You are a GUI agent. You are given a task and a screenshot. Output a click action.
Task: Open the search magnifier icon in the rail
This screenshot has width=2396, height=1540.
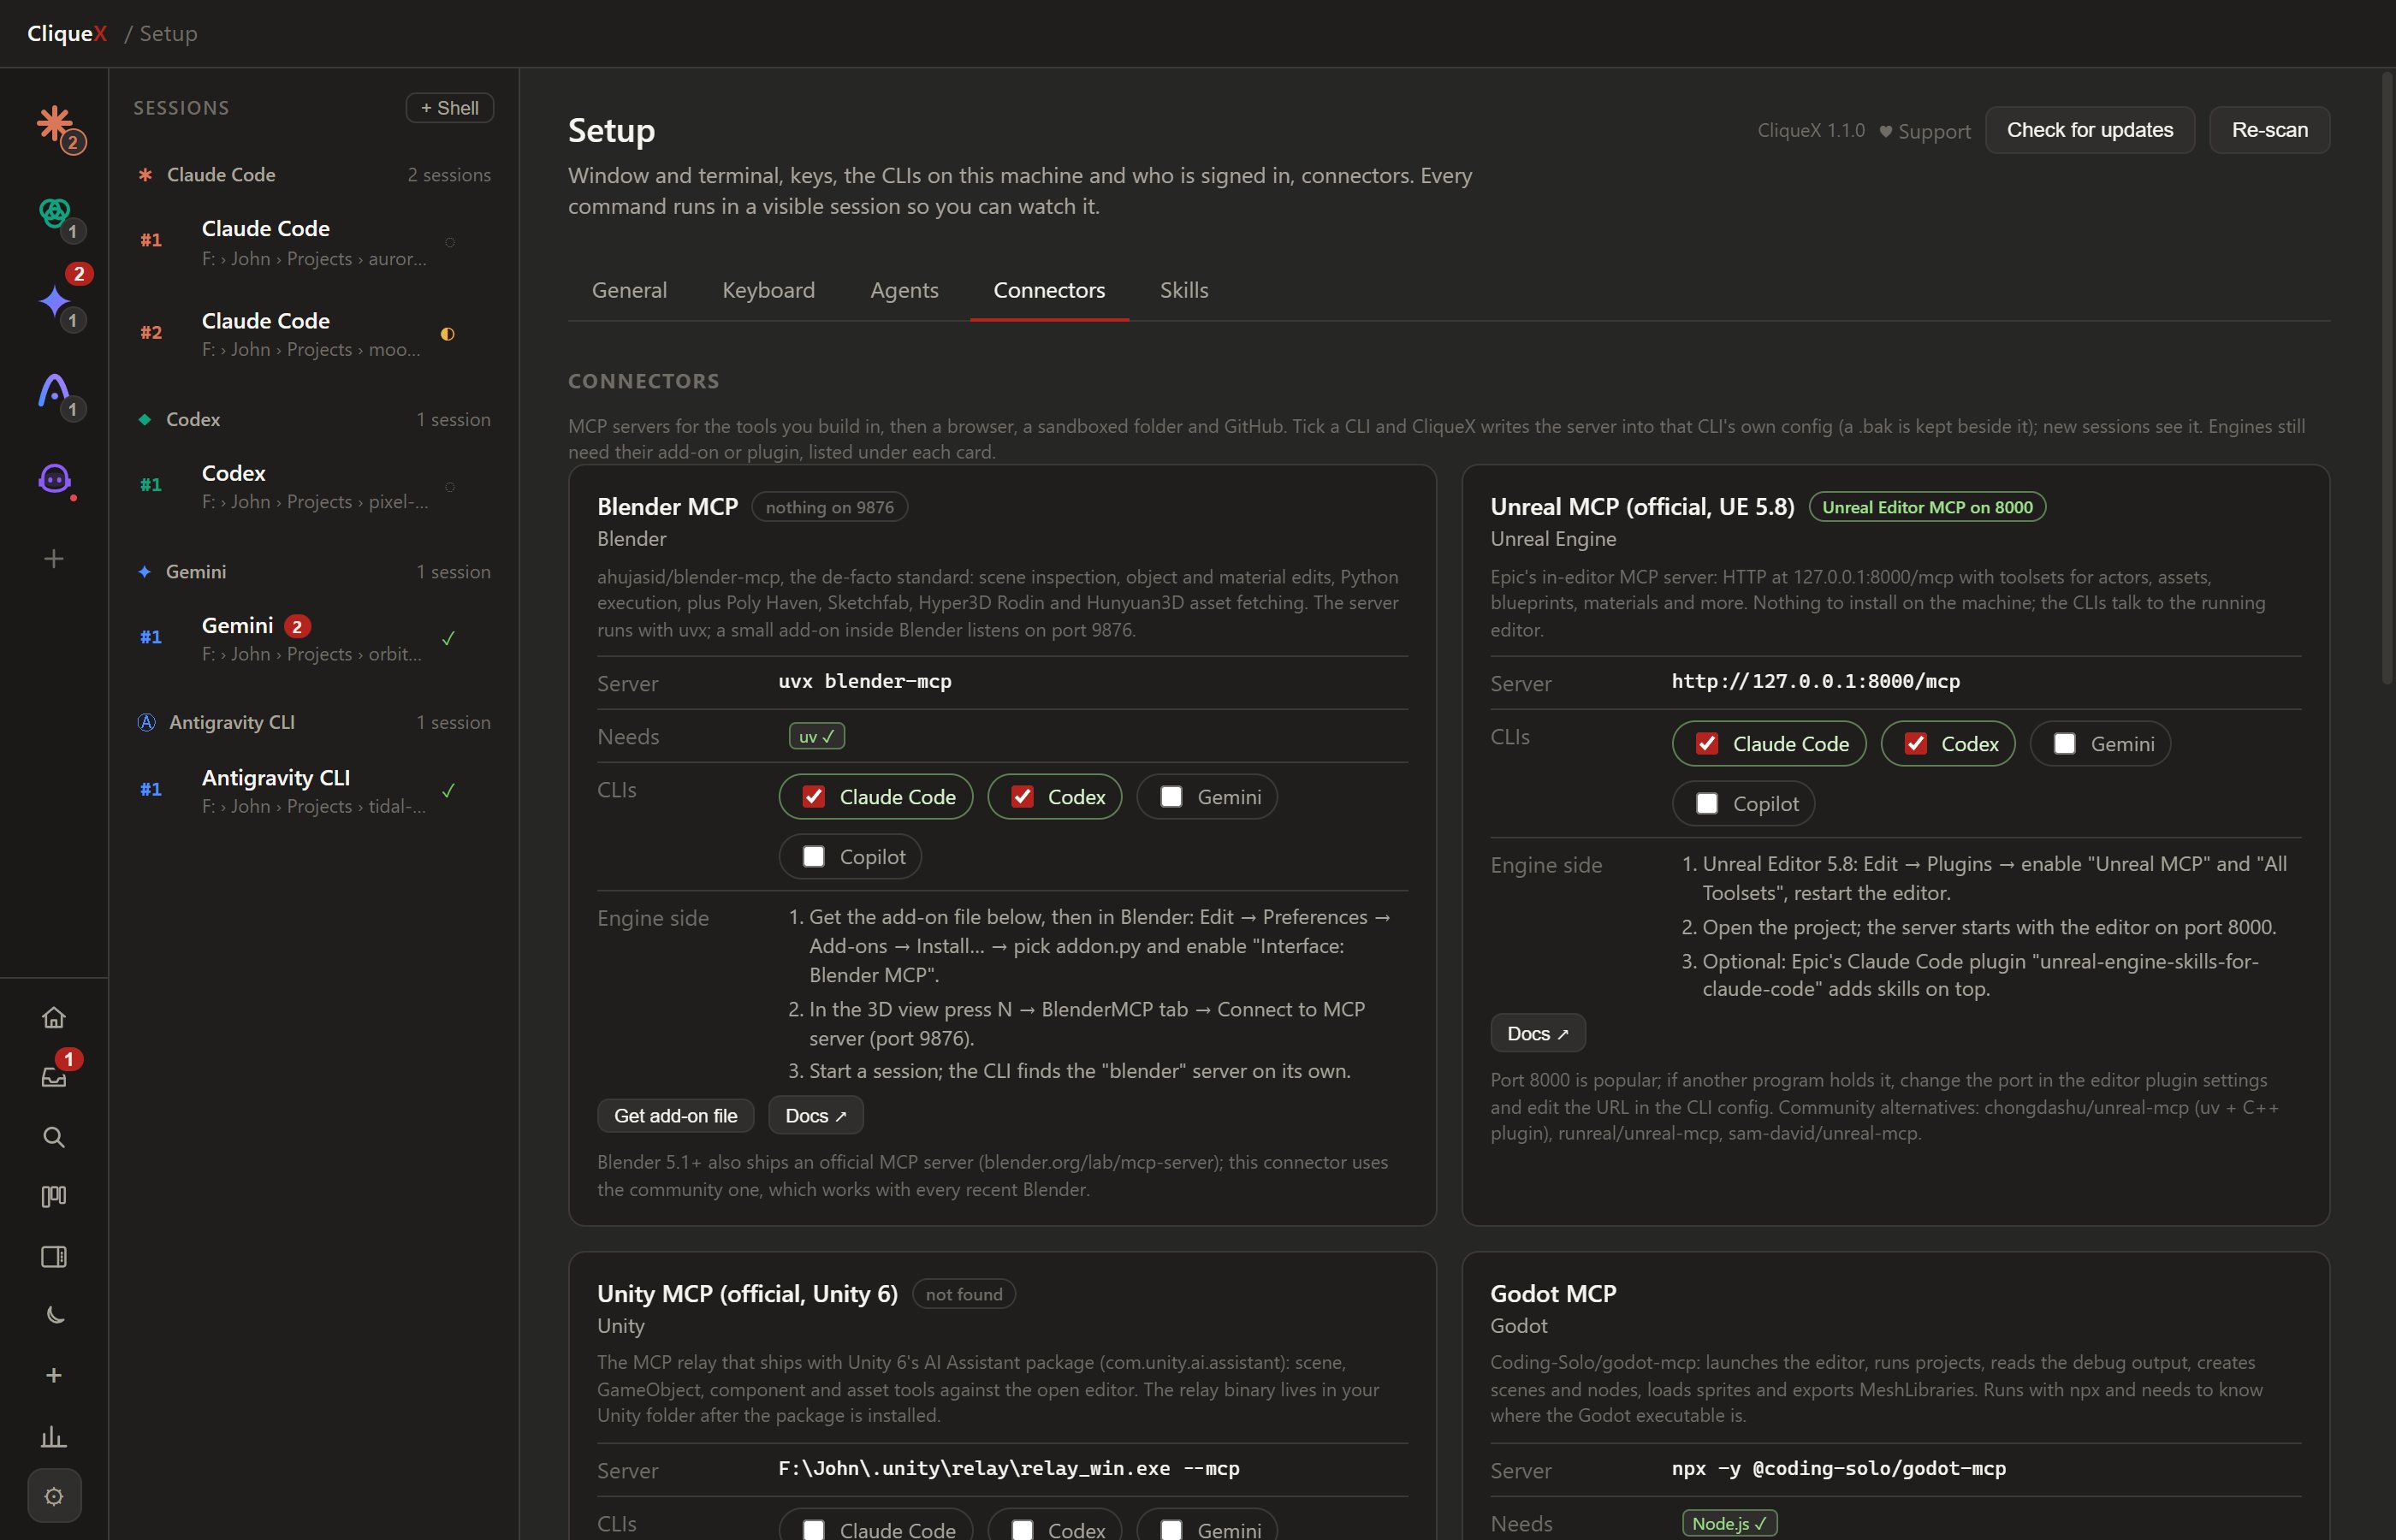pyautogui.click(x=54, y=1137)
